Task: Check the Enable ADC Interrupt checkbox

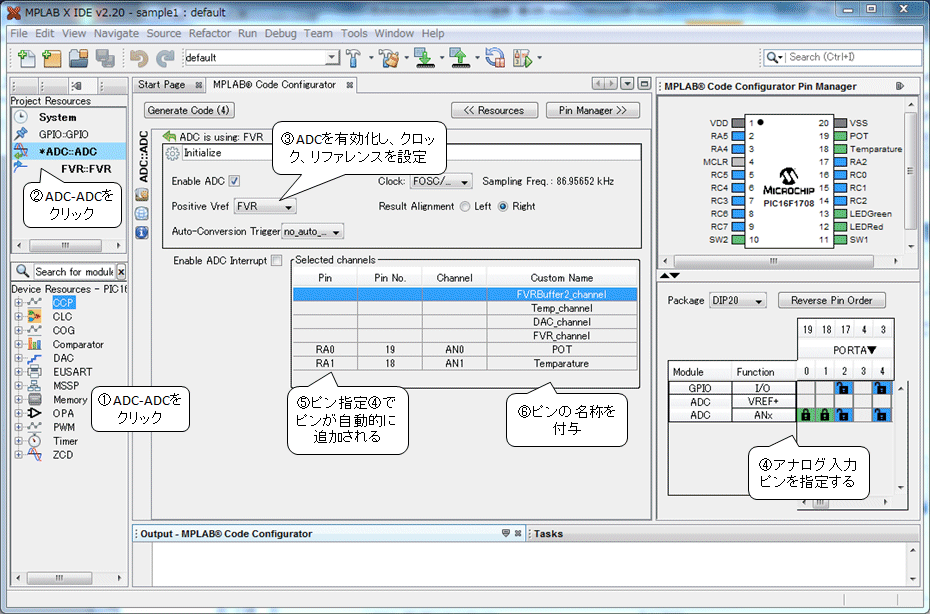Action: (x=276, y=260)
